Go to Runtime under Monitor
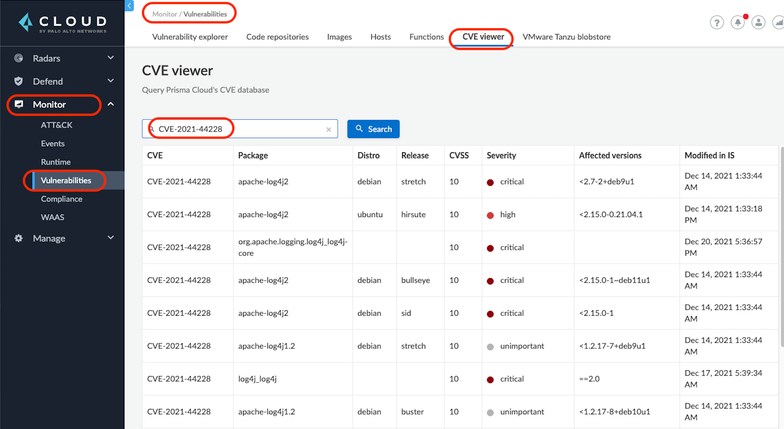Screen dimensions: 784x429 pyautogui.click(x=55, y=162)
